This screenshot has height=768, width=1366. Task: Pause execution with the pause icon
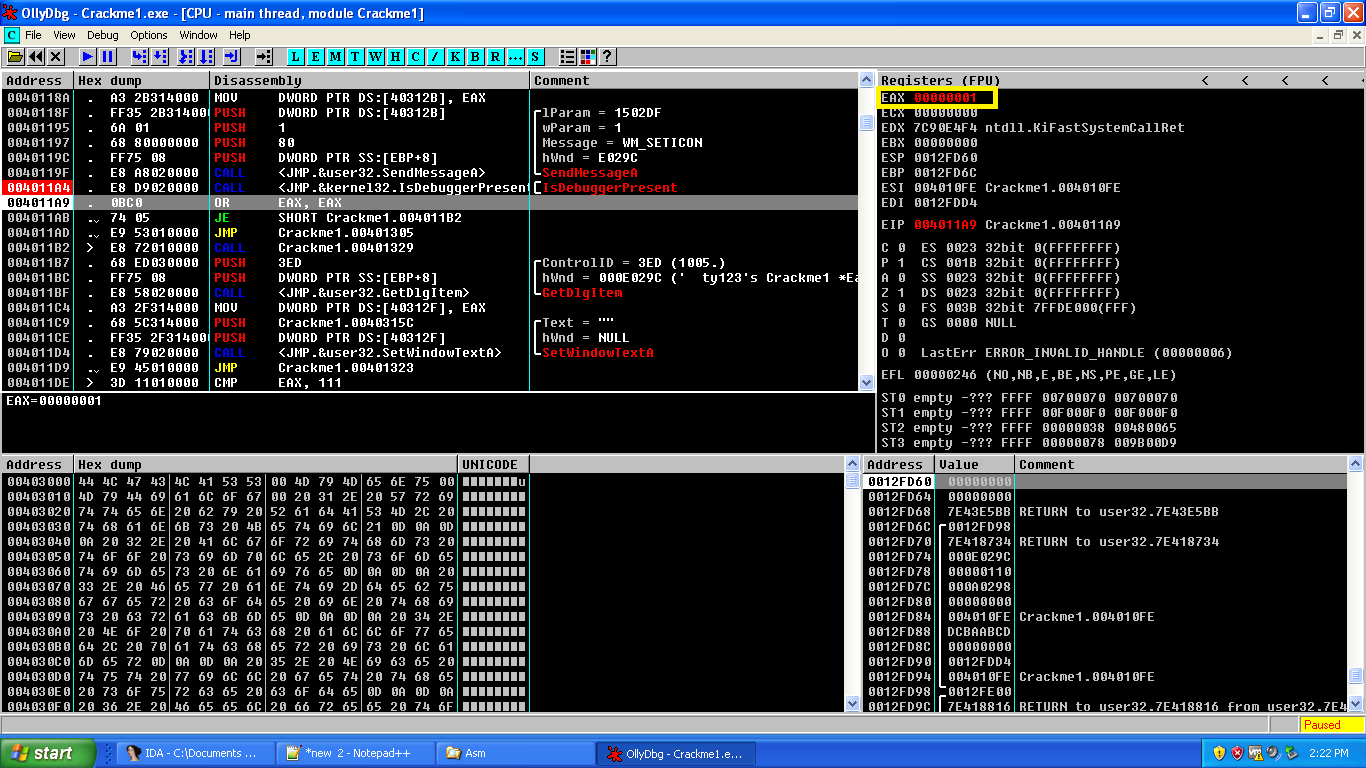click(x=108, y=57)
